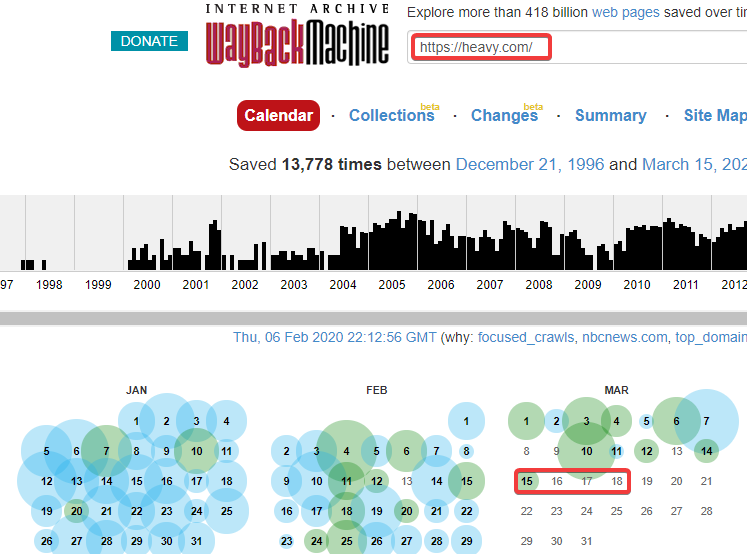Click the March 15 green capture bubble

[x=526, y=481]
